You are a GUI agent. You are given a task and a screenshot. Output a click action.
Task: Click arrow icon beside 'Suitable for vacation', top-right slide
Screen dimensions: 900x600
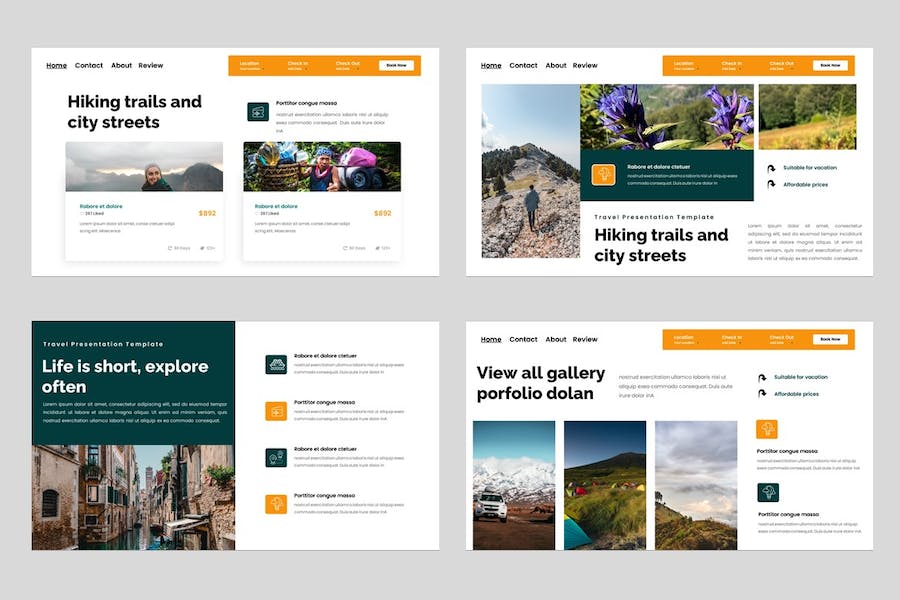point(770,168)
